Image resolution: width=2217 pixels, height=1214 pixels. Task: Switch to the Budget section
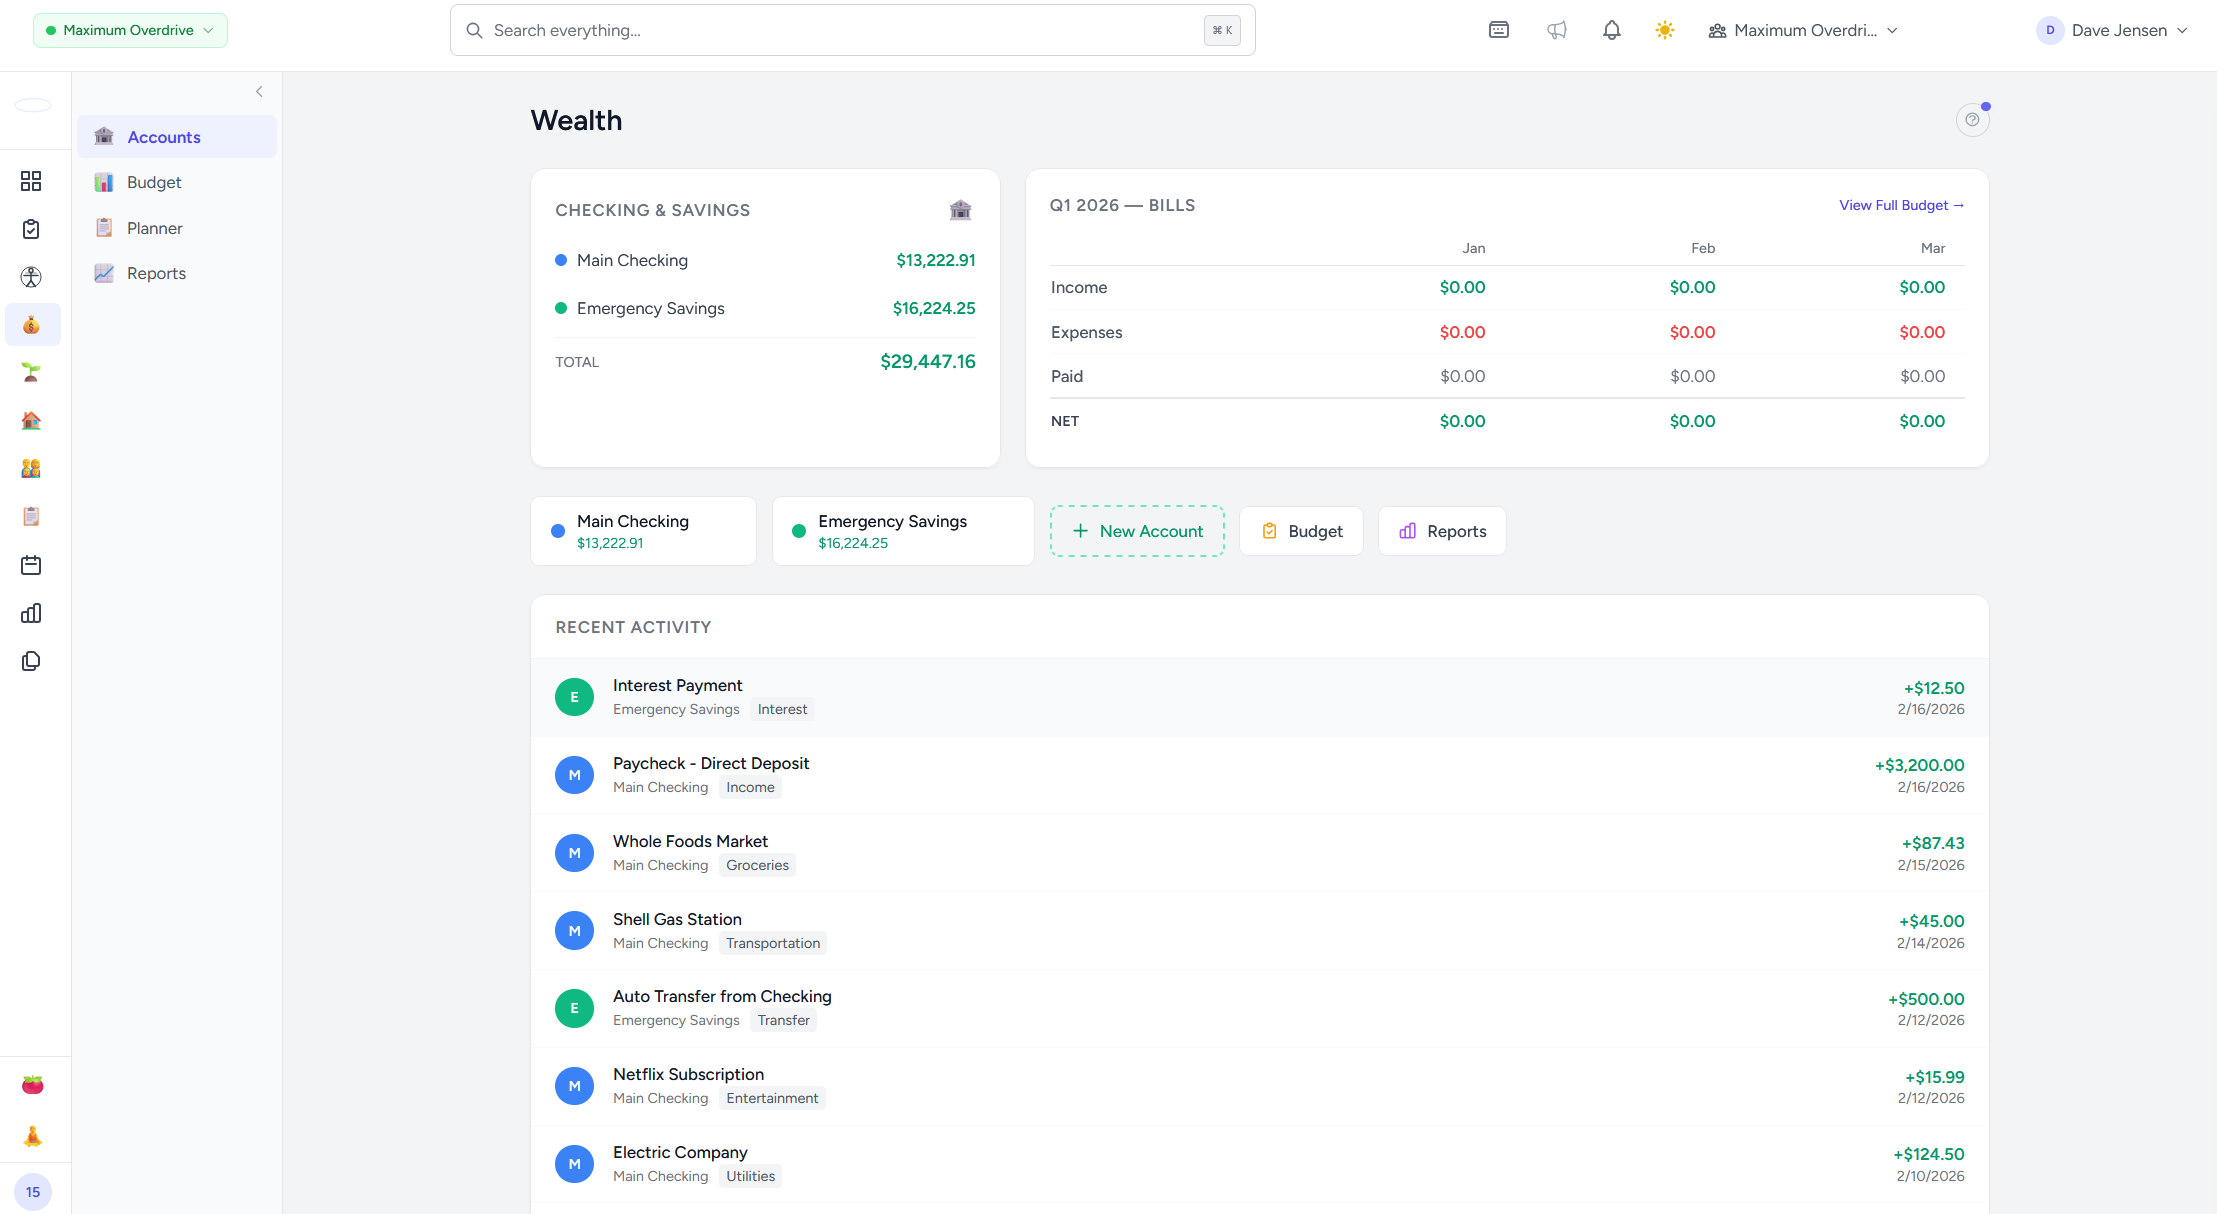coord(155,182)
